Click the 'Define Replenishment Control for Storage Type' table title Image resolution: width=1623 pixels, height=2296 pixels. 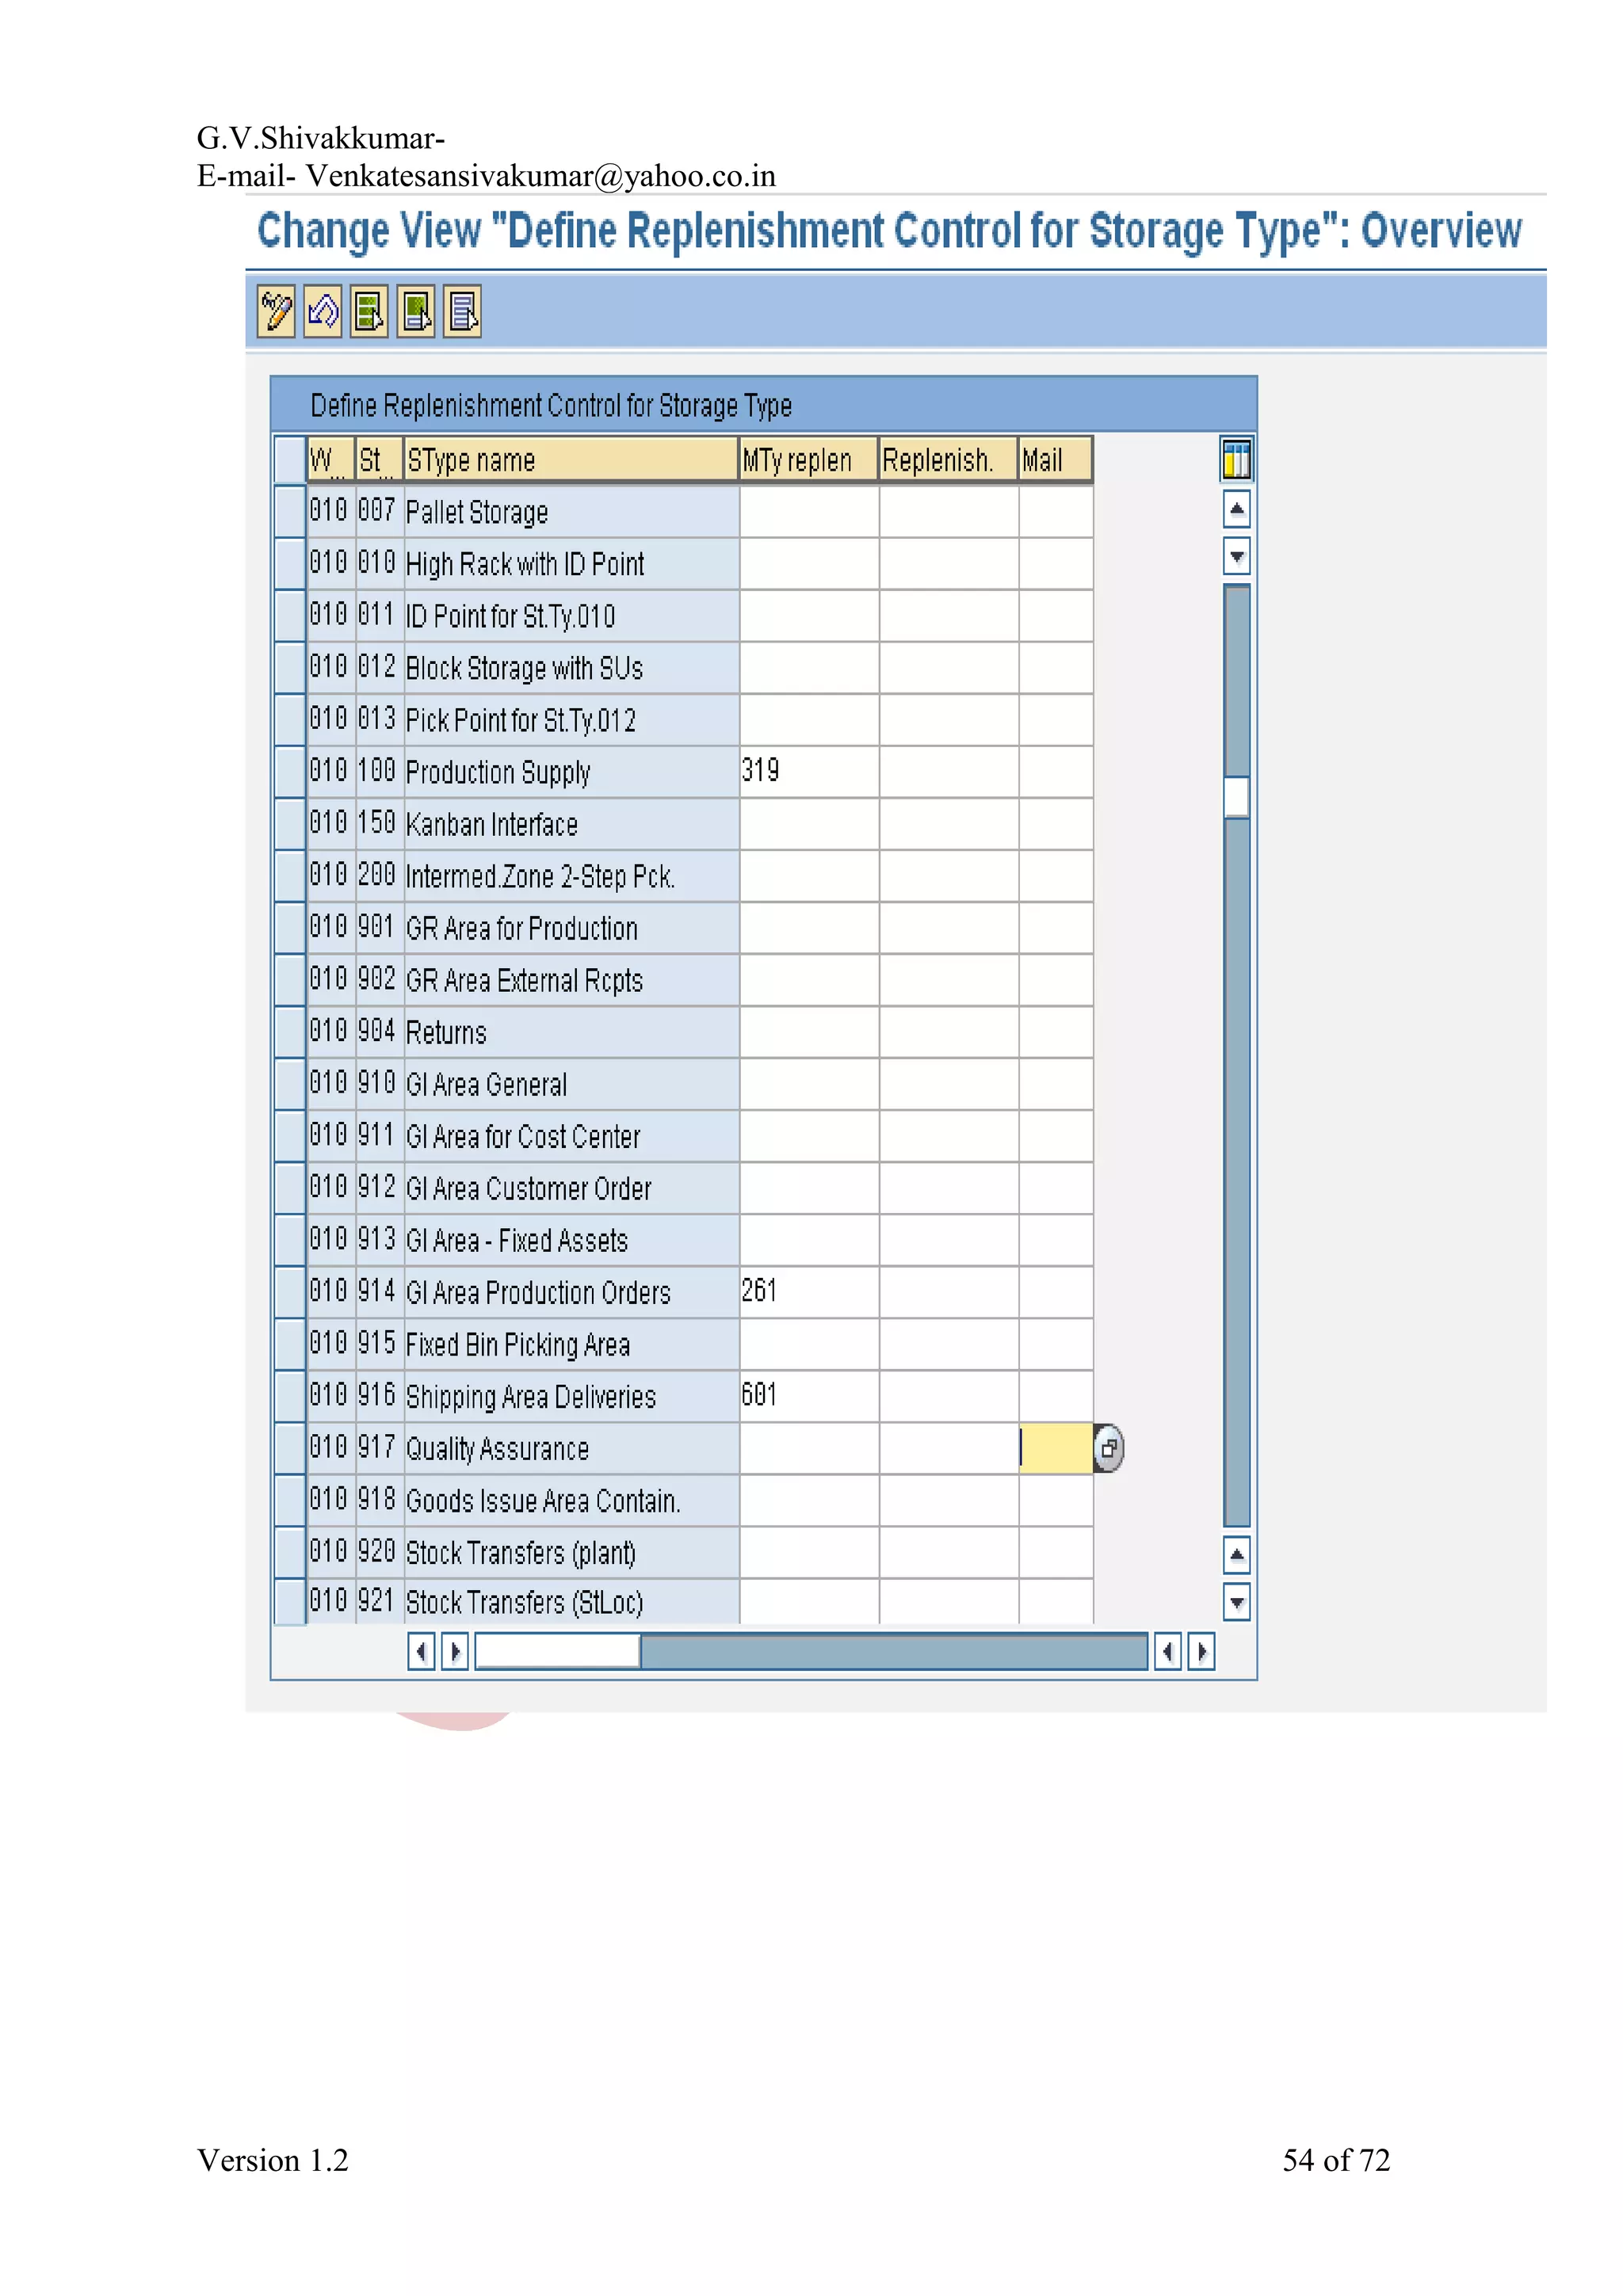pyautogui.click(x=551, y=405)
